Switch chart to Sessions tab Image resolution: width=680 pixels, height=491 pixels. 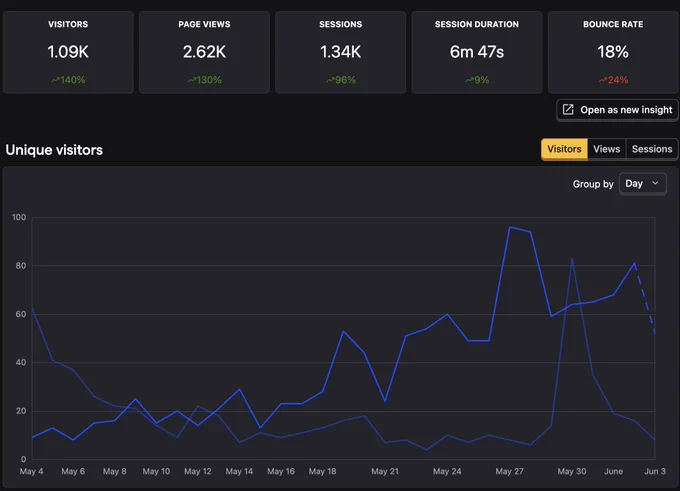click(652, 149)
